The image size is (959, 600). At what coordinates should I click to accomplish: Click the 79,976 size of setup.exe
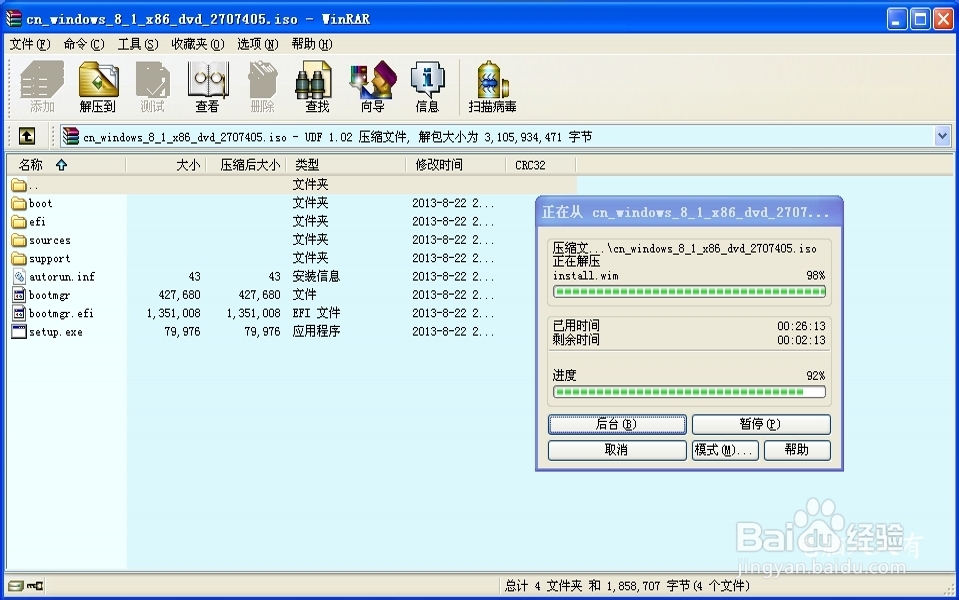(x=182, y=331)
